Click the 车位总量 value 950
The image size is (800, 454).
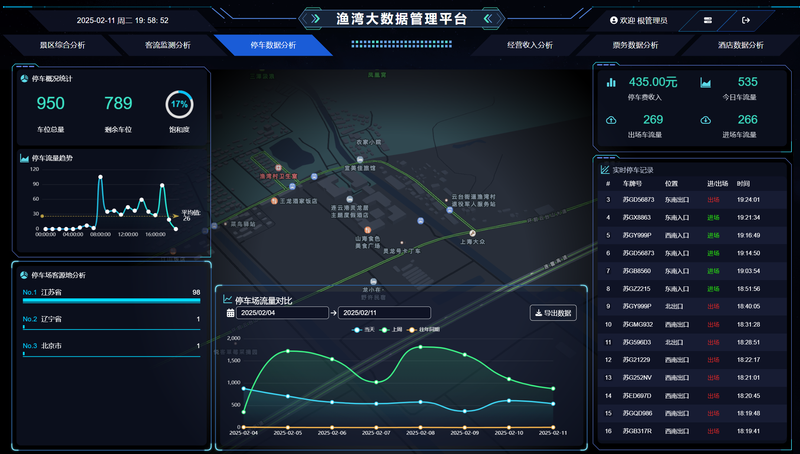point(51,104)
